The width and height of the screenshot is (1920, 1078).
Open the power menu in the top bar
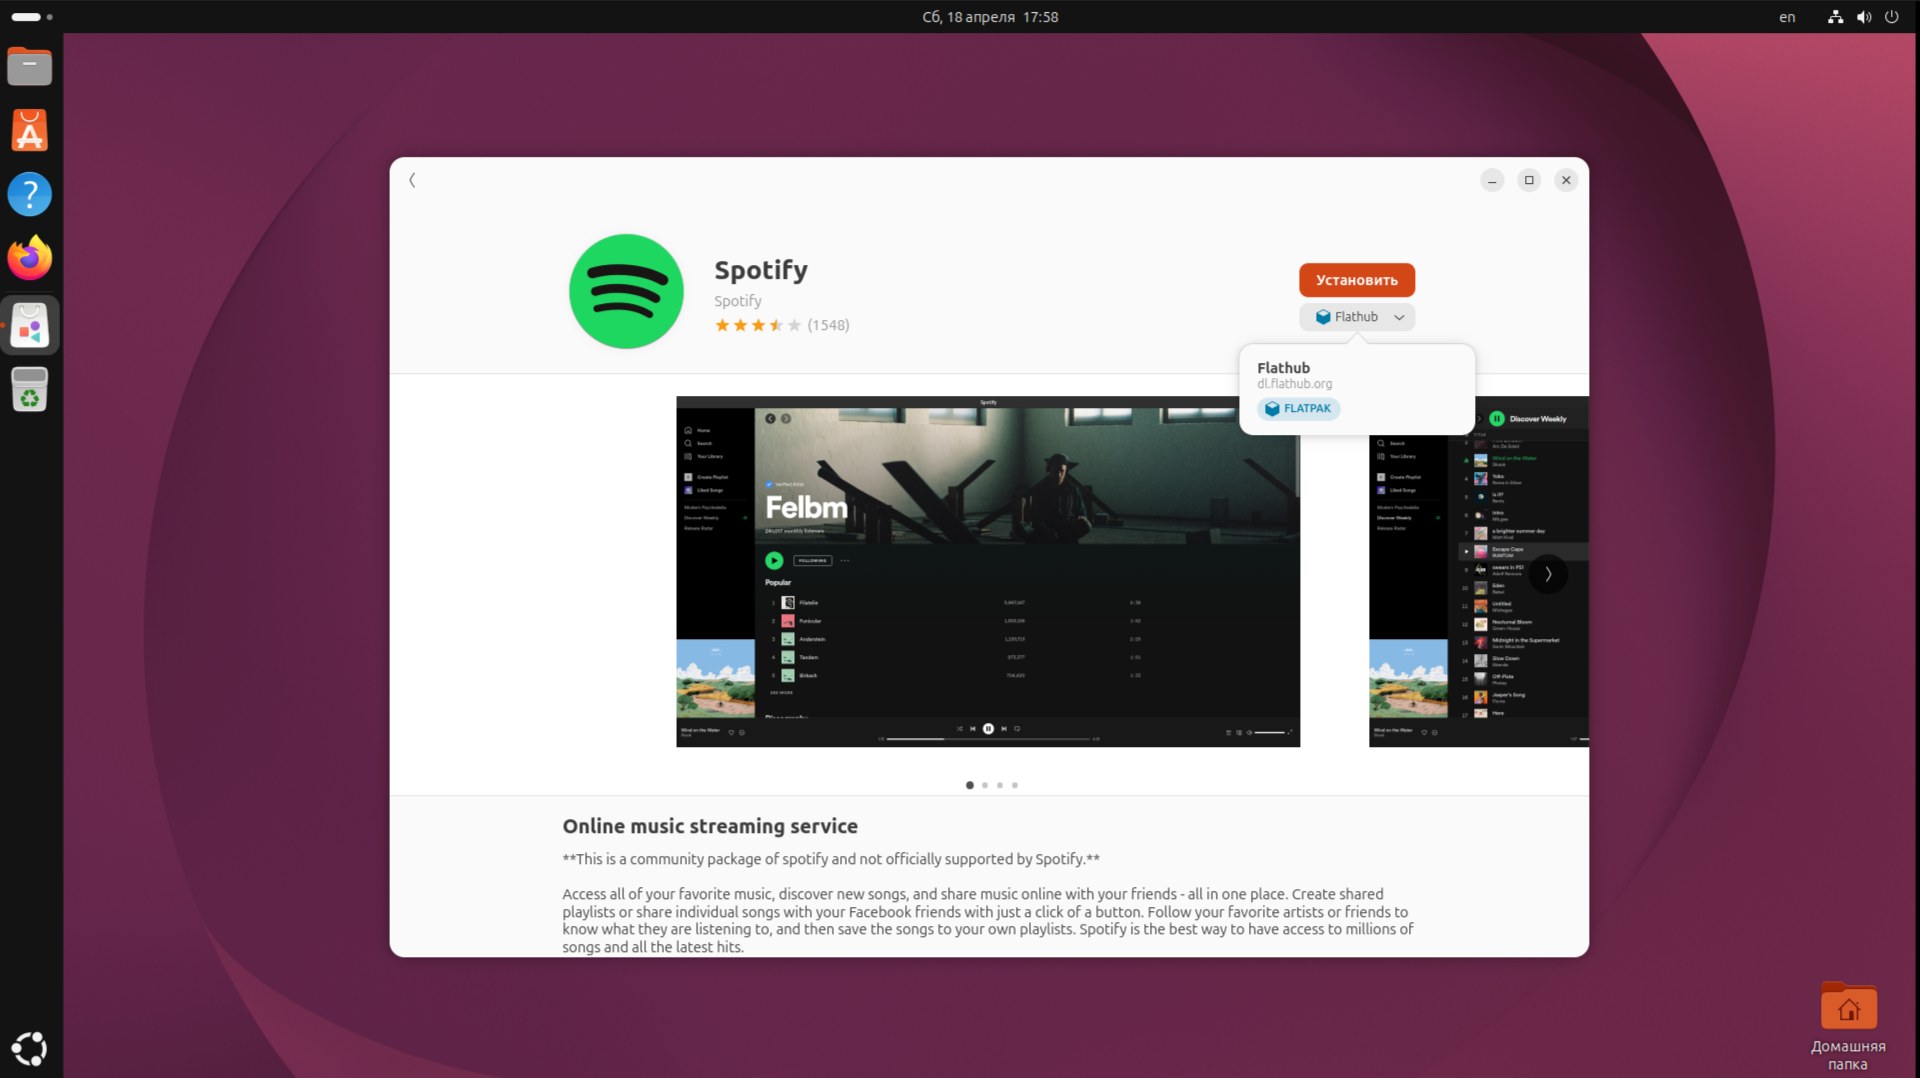point(1892,16)
